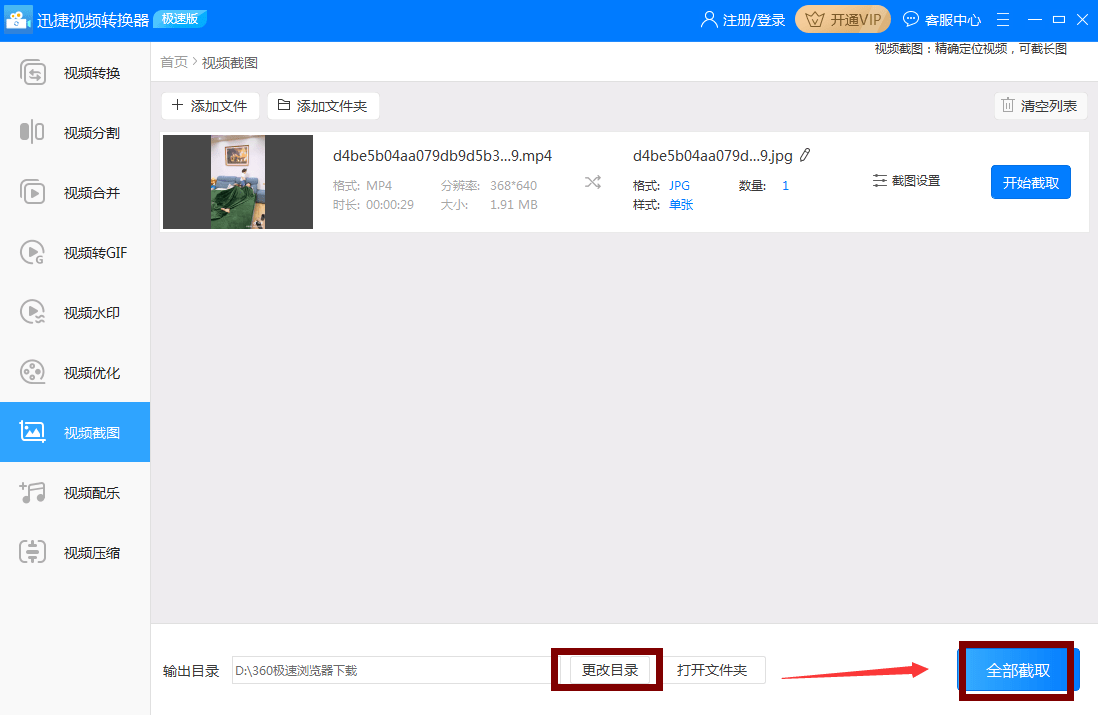Open 视频转换 in the sidebar
Viewport: 1098px width, 715px height.
pos(75,73)
